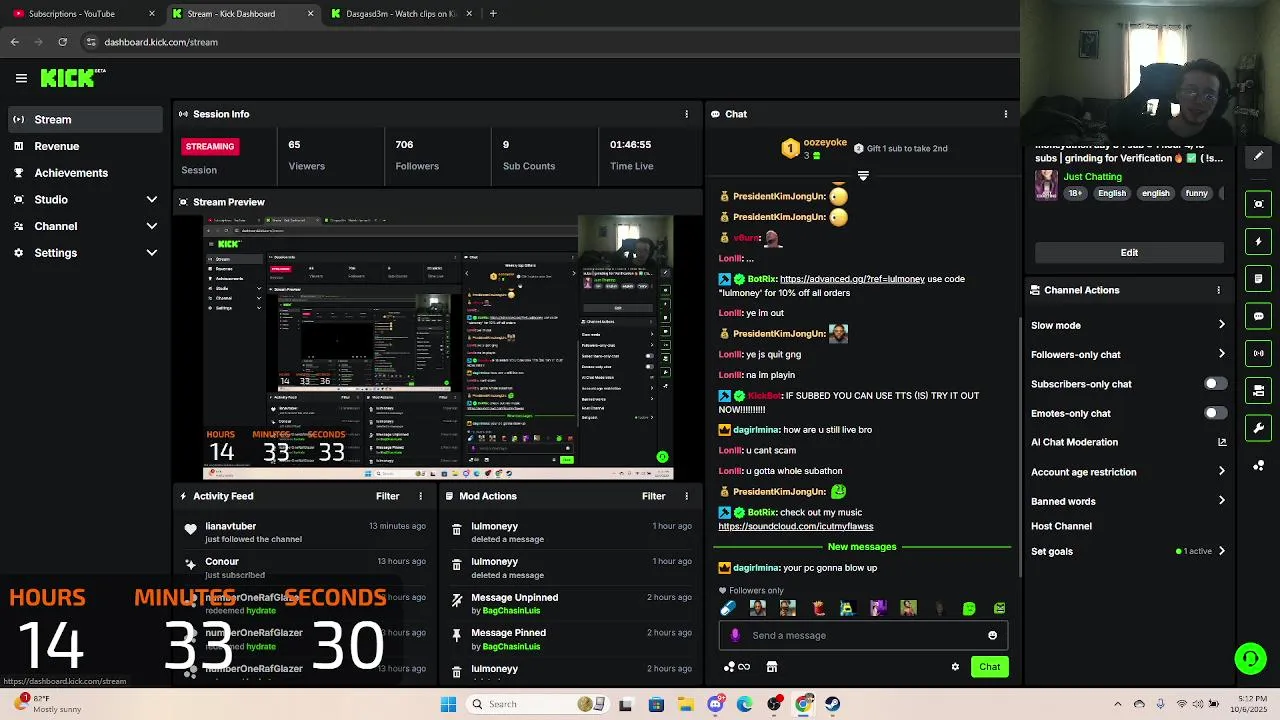The width and height of the screenshot is (1280, 720).
Task: Click the points infinity icon below chat
Action: coord(738,667)
